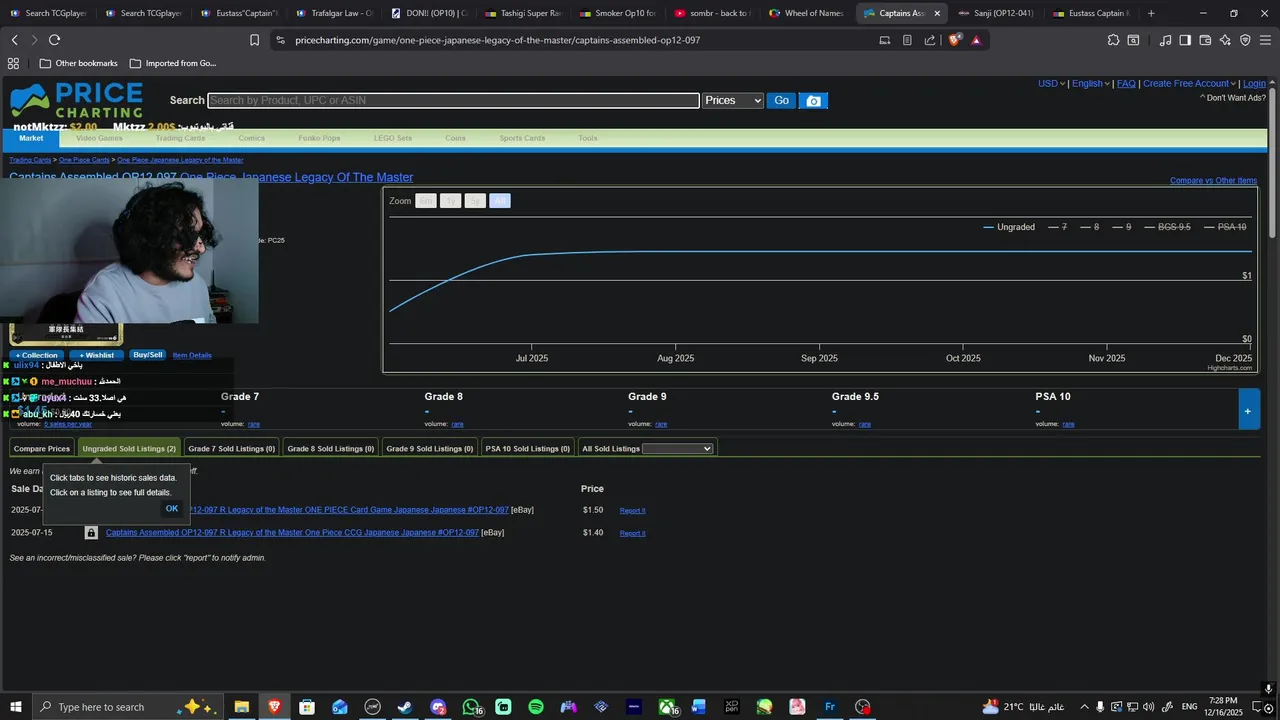Open Steam from the taskbar

point(405,707)
